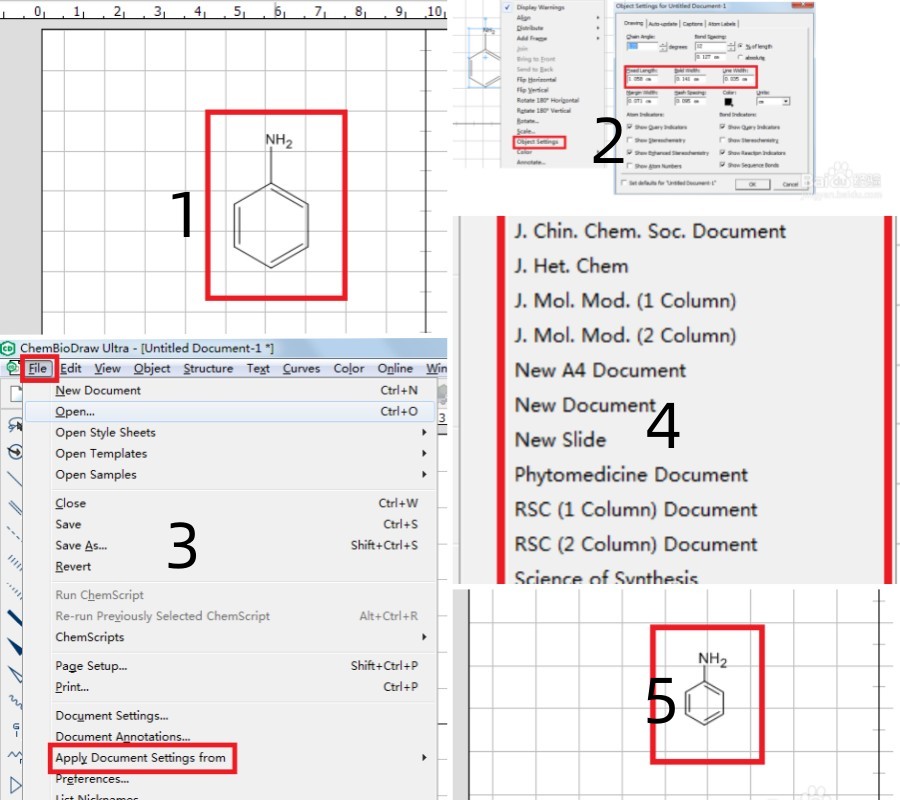Viewport: 900px width, 800px height.
Task: Click OK in Object Settings dialog
Action: (x=752, y=184)
